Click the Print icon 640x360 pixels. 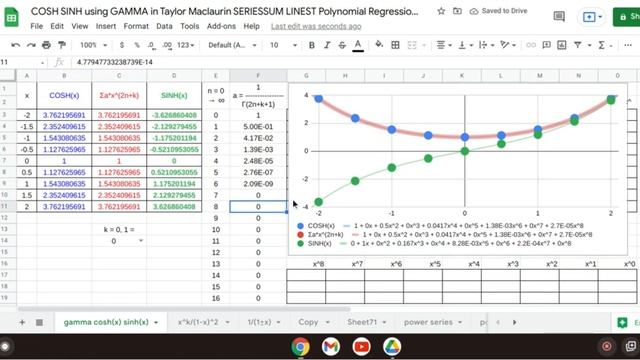[x=47, y=45]
